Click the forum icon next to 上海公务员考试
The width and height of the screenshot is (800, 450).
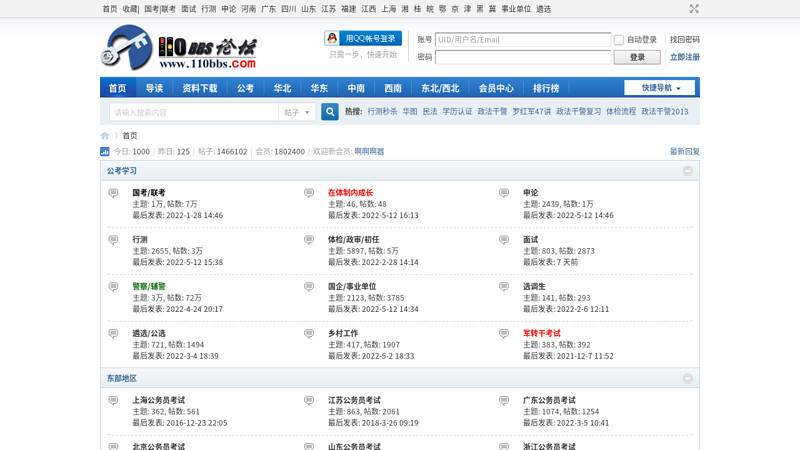tap(113, 401)
